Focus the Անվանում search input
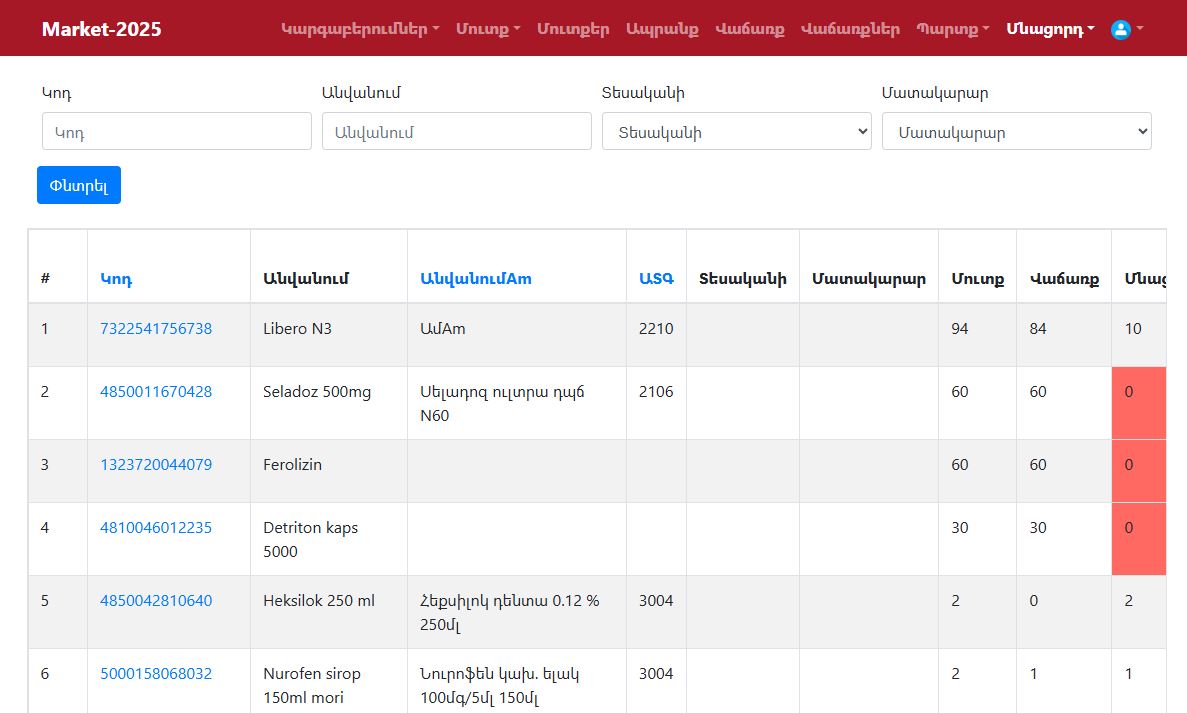Image resolution: width=1187 pixels, height=713 pixels. pos(457,131)
